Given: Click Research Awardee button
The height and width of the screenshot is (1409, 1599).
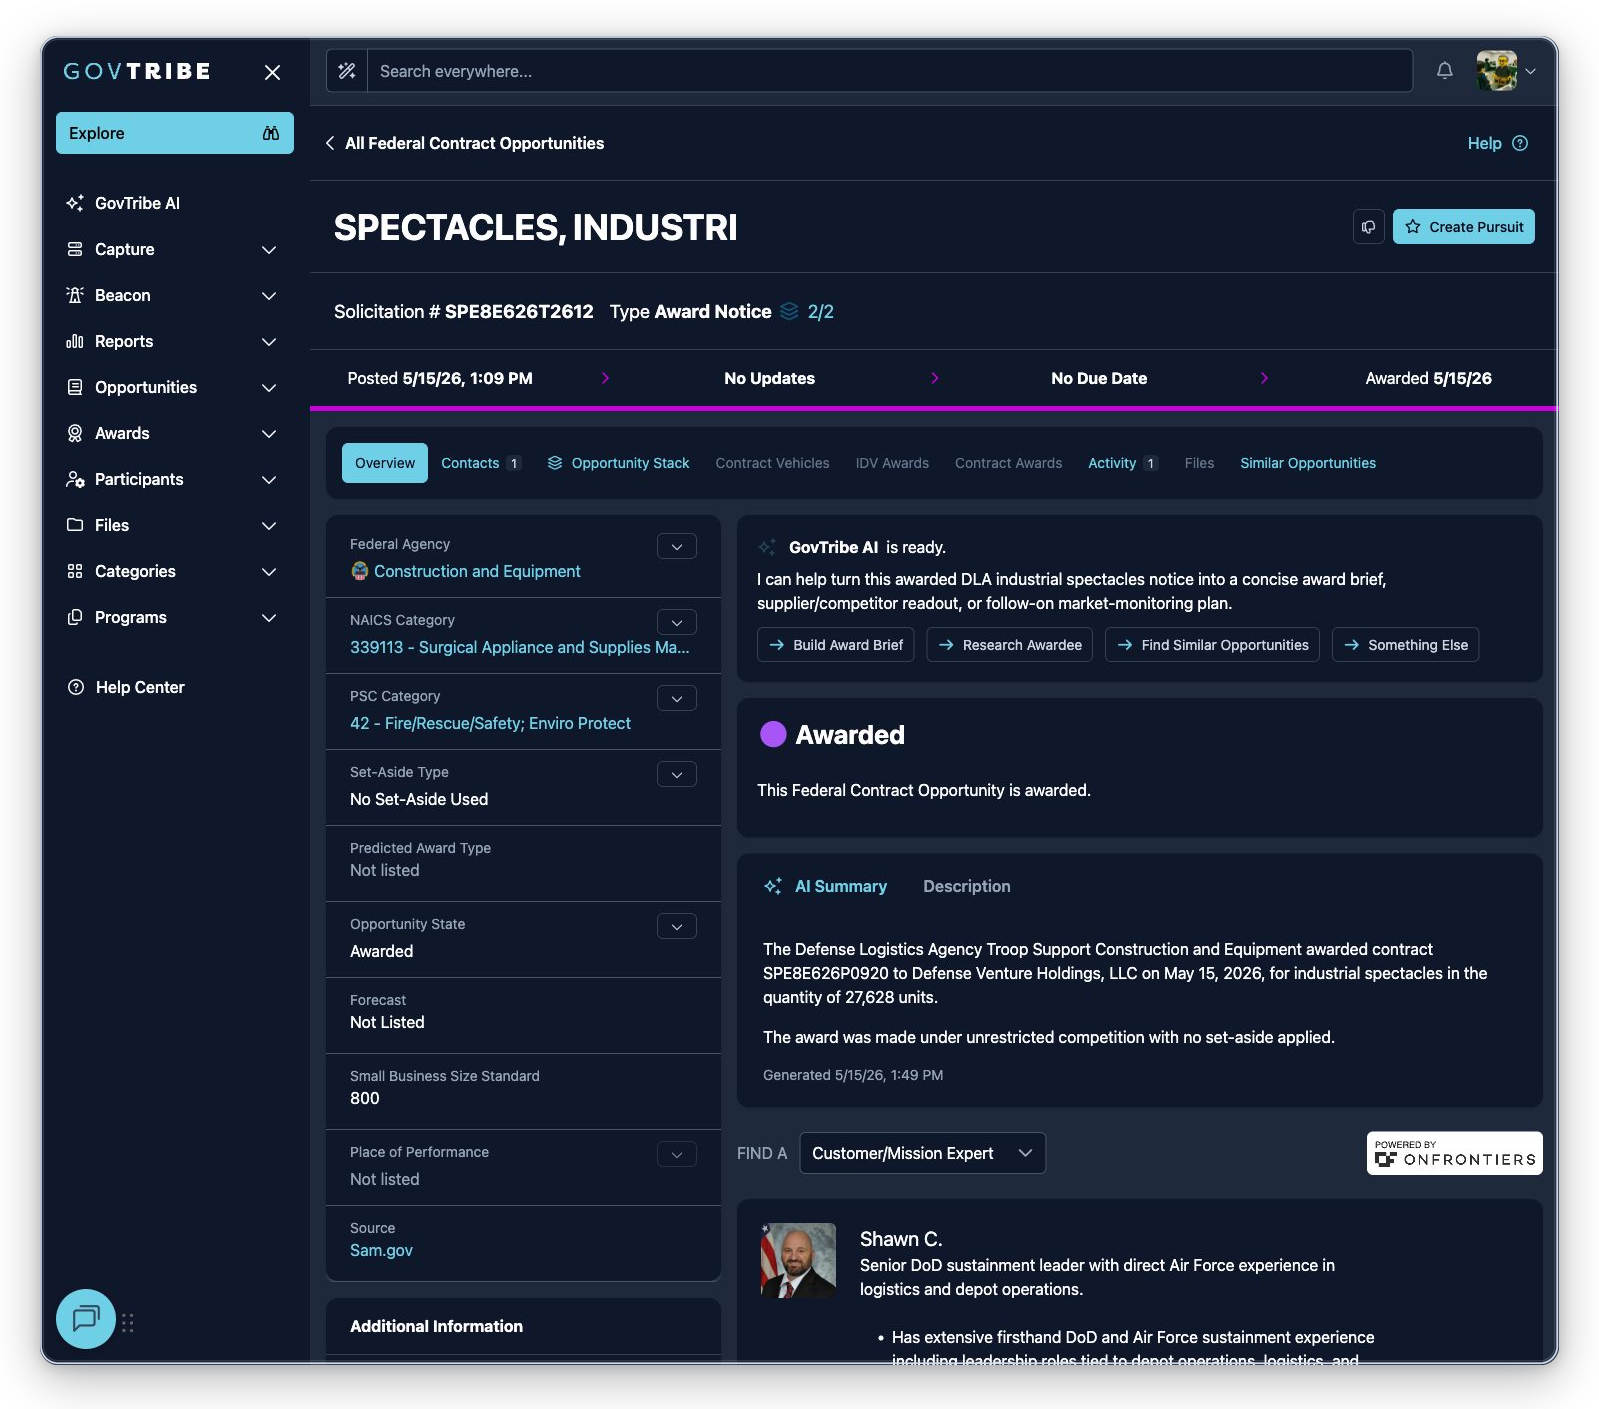Looking at the screenshot, I should pos(1010,645).
